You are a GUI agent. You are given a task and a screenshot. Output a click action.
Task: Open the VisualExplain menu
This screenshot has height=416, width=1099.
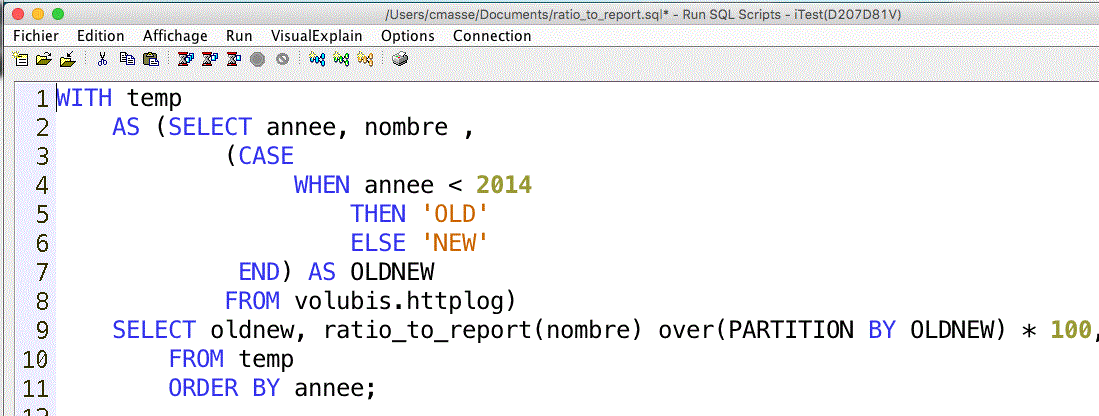pyautogui.click(x=317, y=36)
